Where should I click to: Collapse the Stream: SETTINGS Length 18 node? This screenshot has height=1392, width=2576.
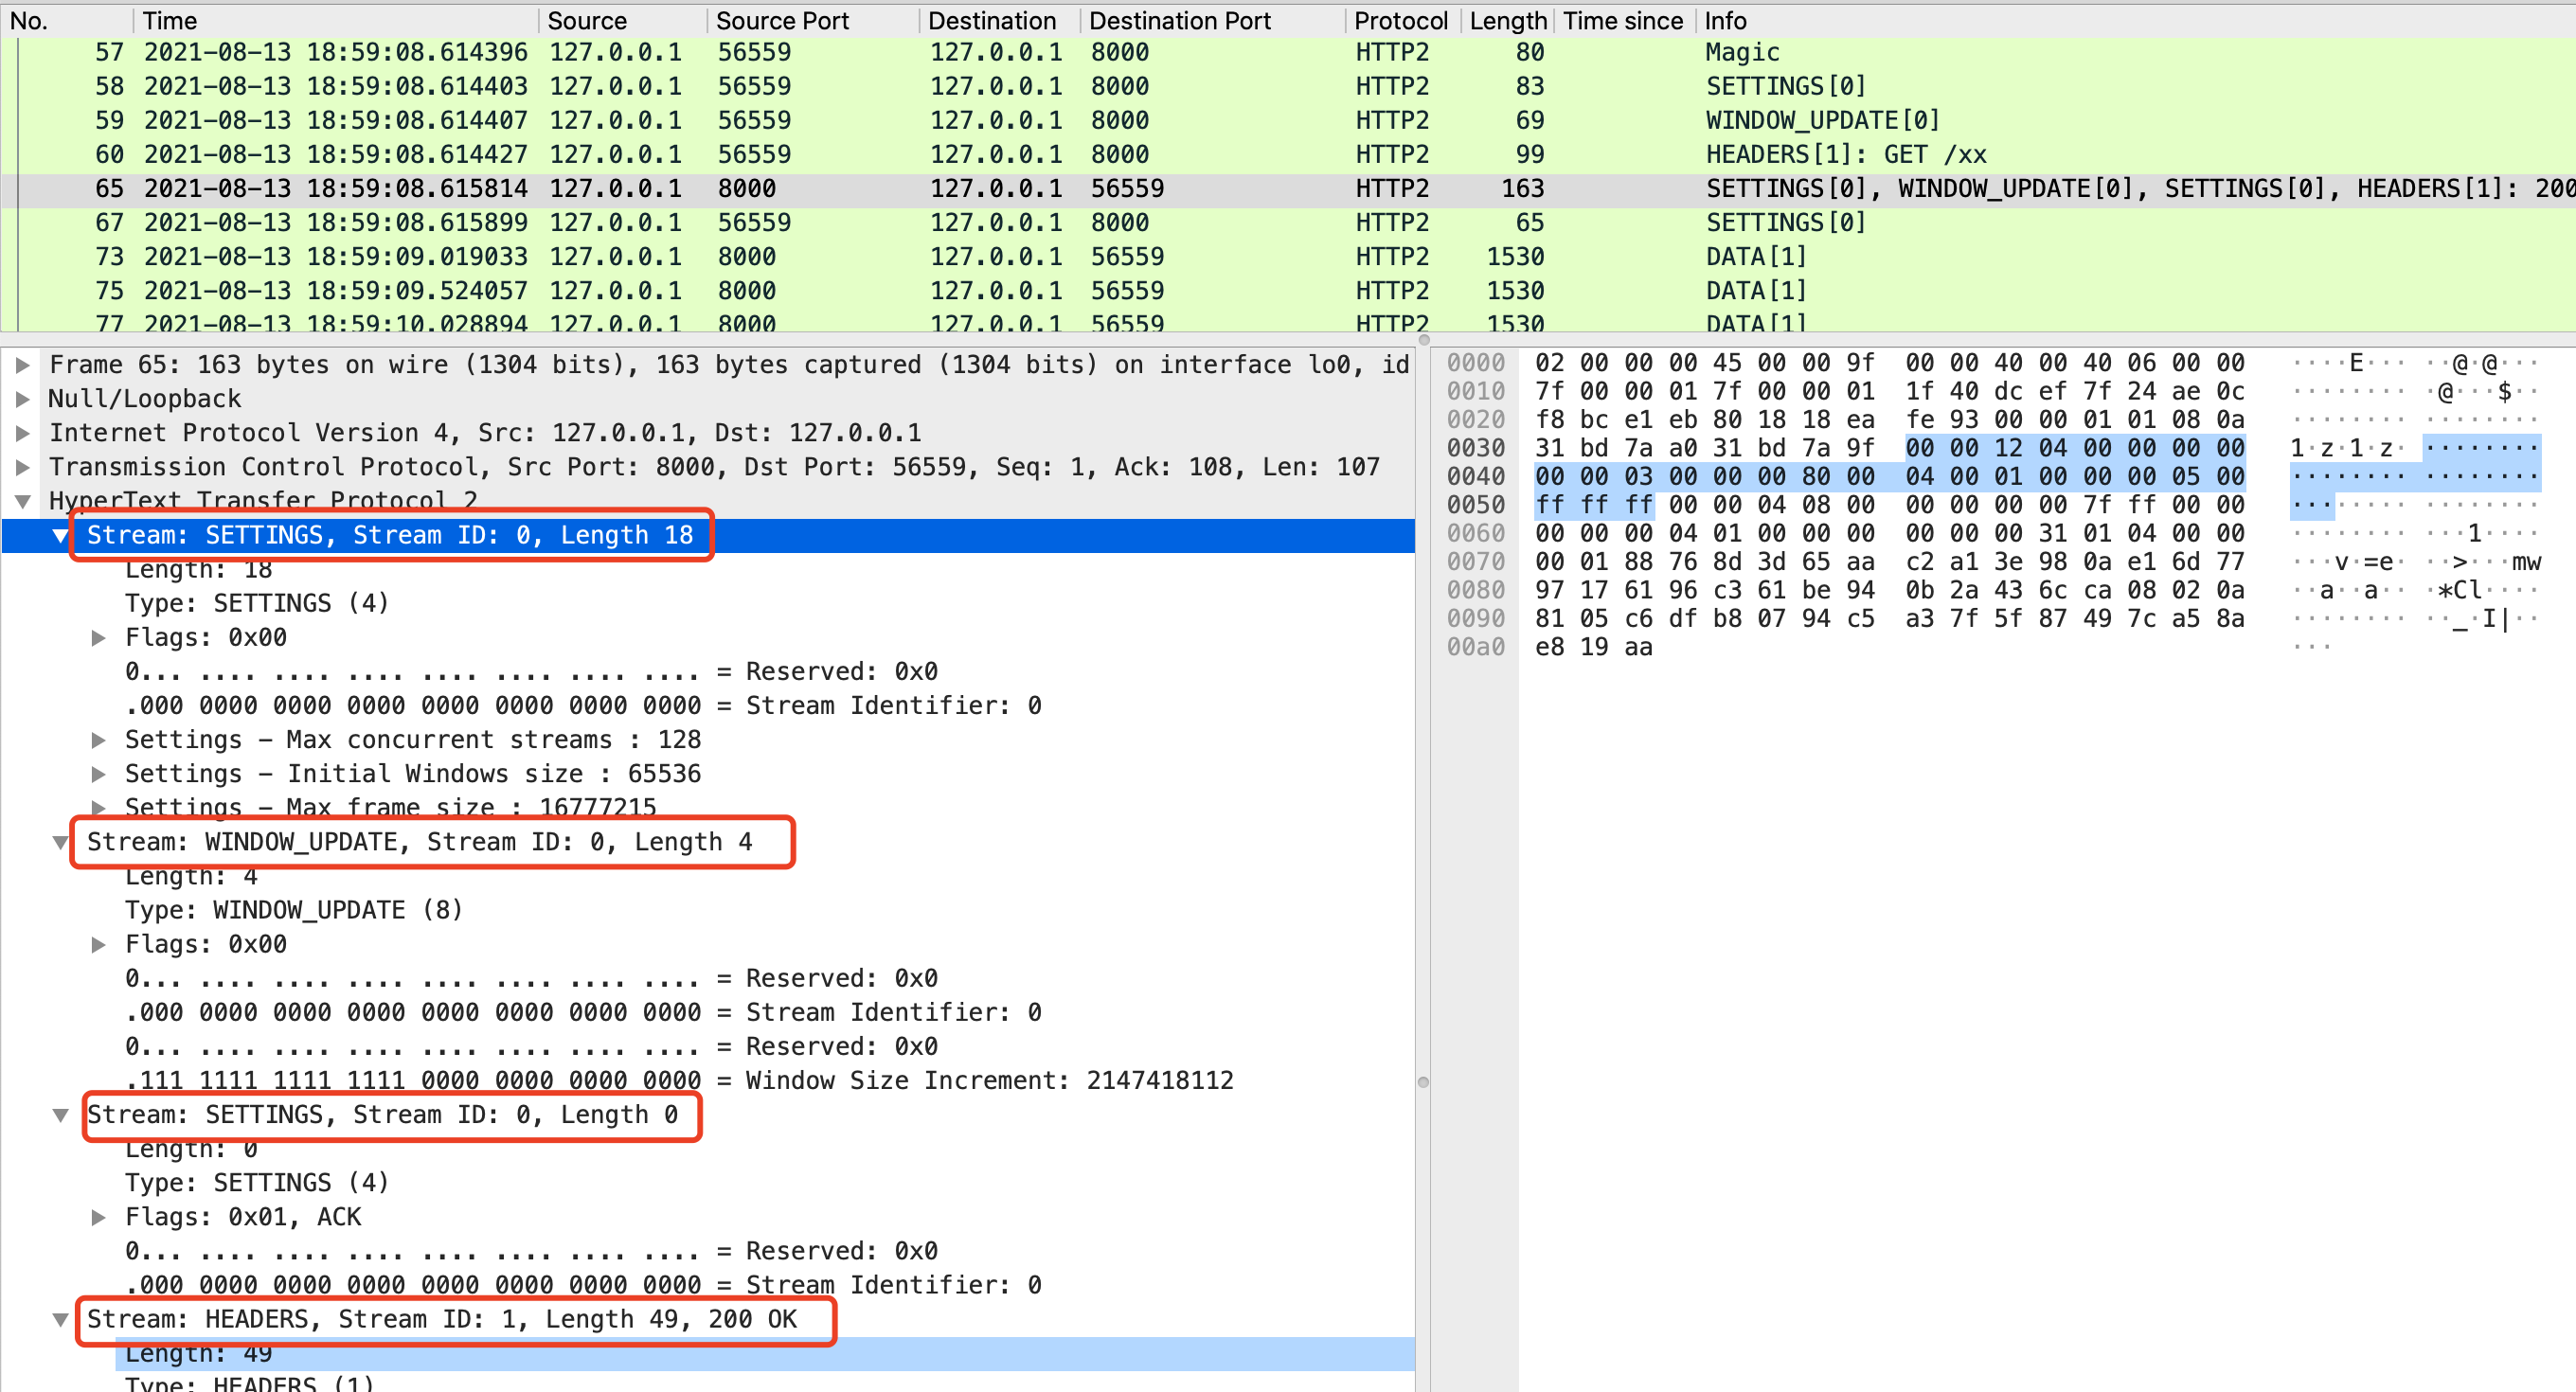pos(60,535)
